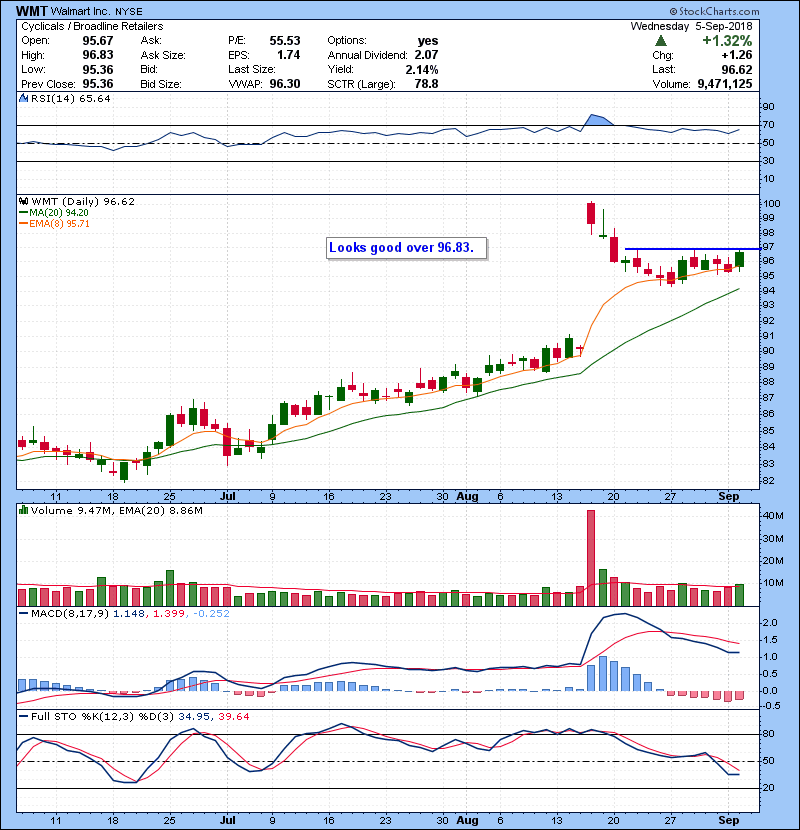The height and width of the screenshot is (830, 800).
Task: Click the Looks good over 96.83 annotation
Action: pos(406,248)
